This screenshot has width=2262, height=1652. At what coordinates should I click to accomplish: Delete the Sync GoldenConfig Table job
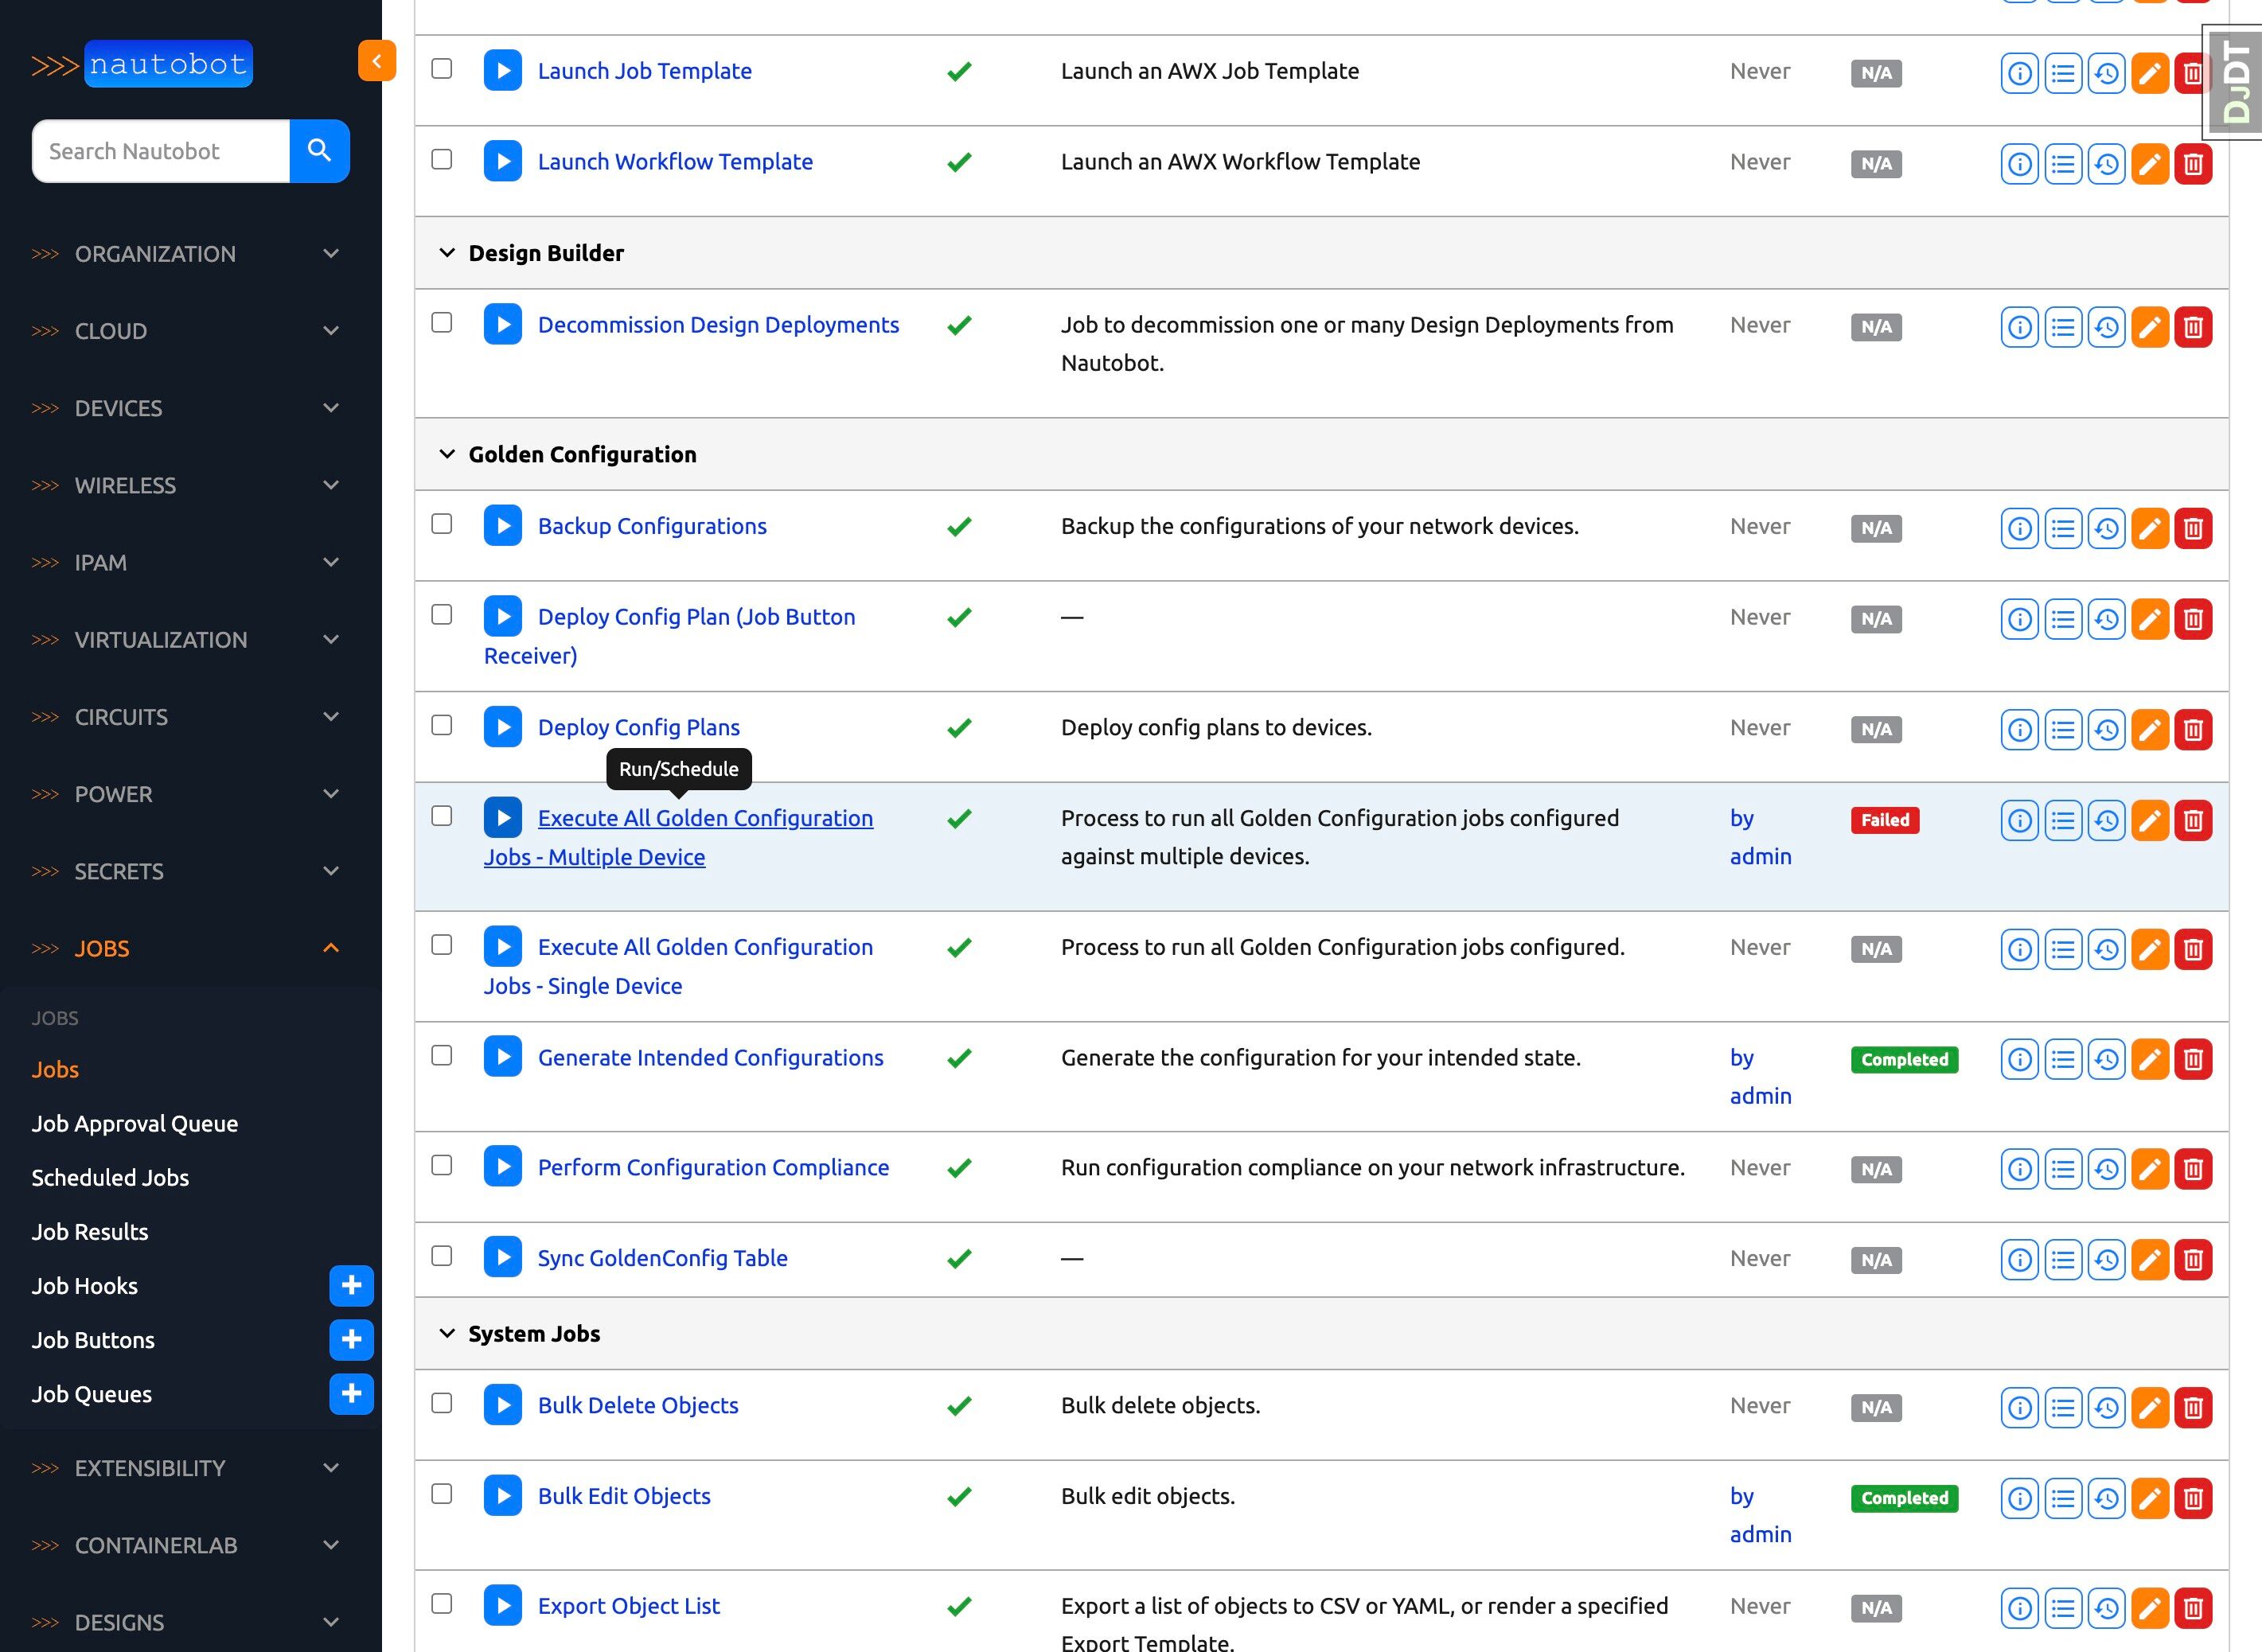[x=2193, y=1260]
